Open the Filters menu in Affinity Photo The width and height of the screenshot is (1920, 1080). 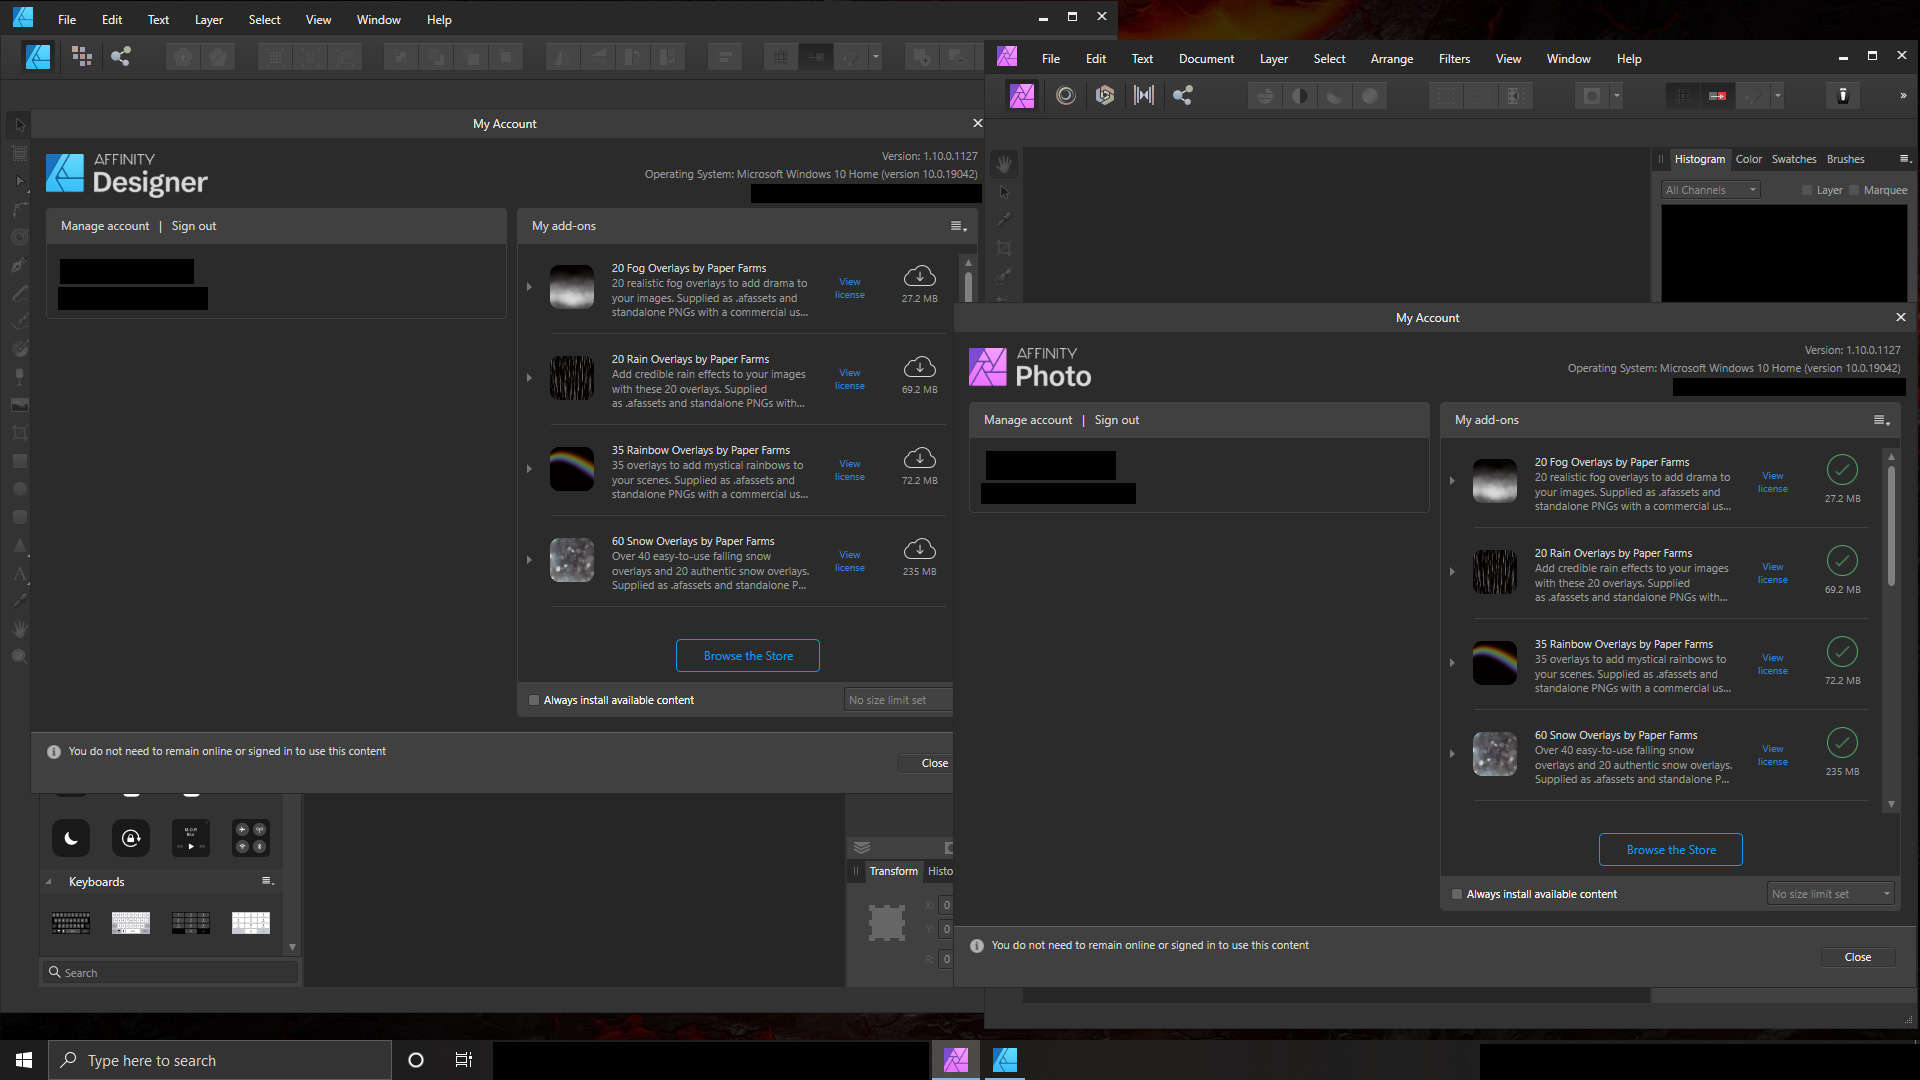tap(1454, 59)
